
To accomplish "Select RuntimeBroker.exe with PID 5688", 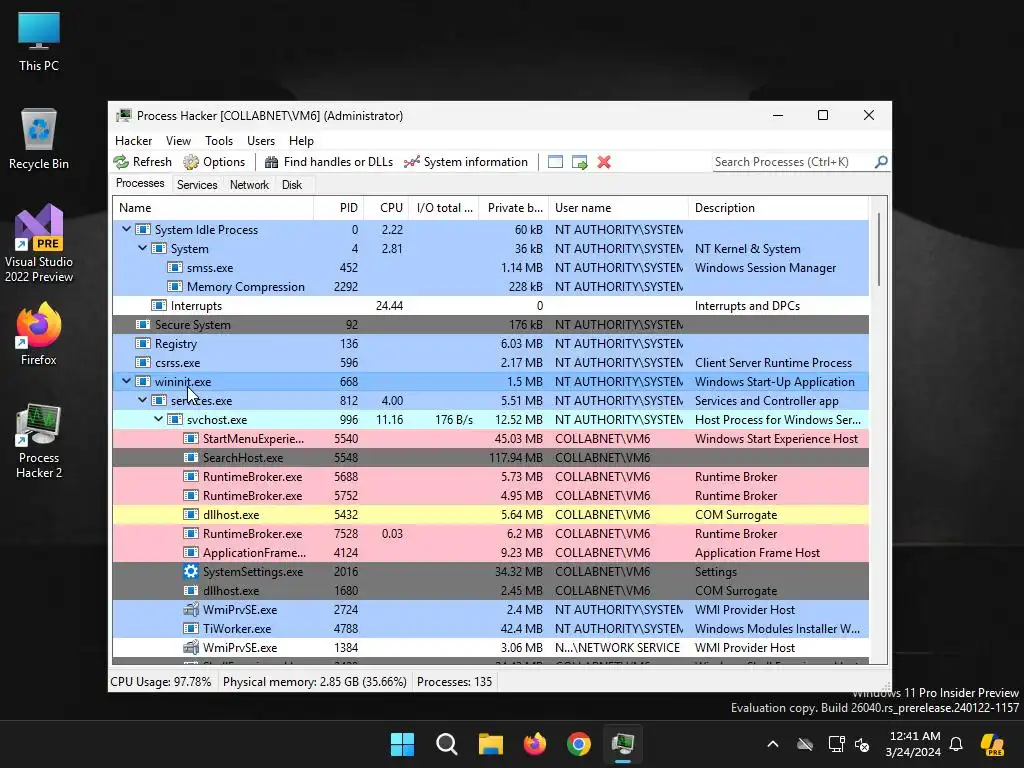I will point(490,477).
